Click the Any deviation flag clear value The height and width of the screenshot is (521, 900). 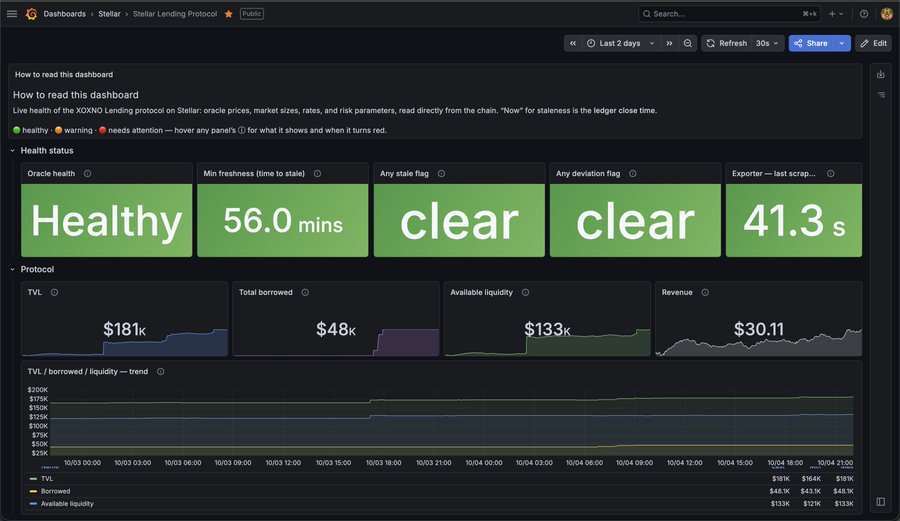tap(635, 221)
